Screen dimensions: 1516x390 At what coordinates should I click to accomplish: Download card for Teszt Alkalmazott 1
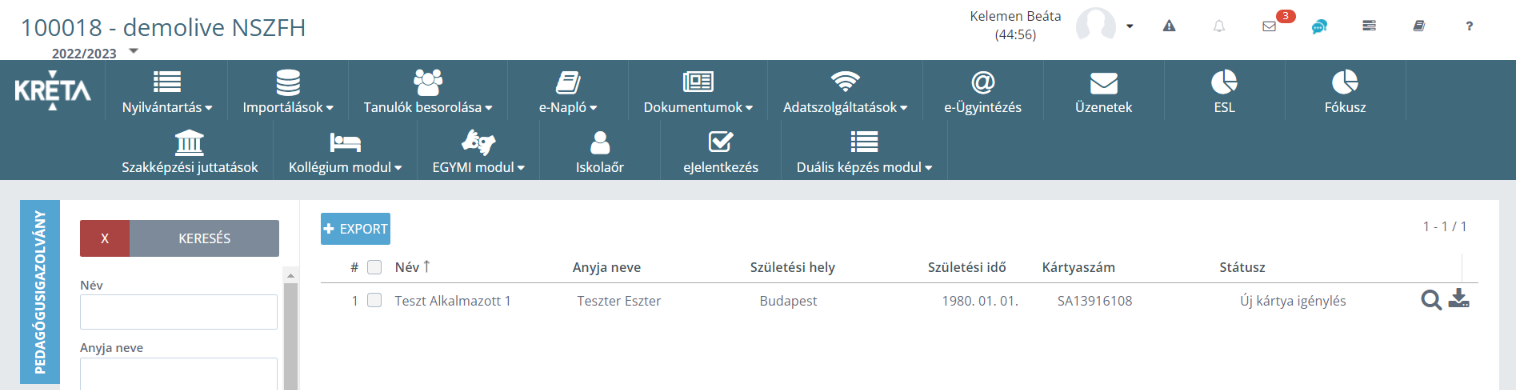(1459, 299)
